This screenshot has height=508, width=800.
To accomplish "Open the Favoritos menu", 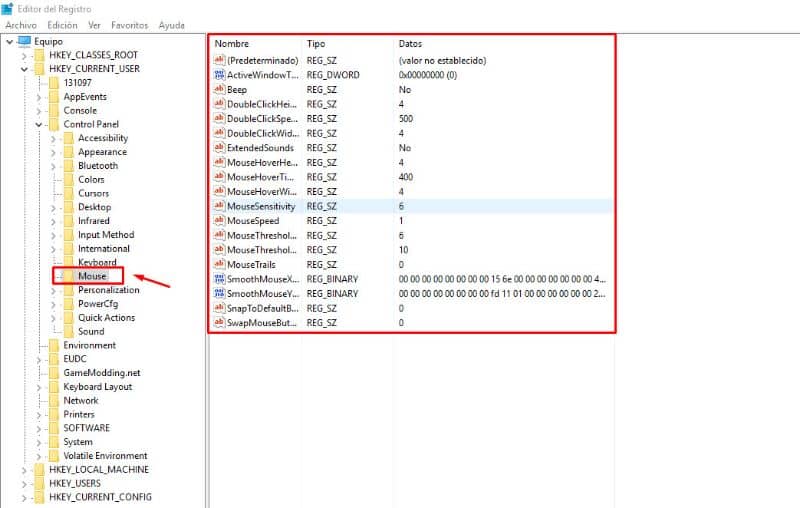I will click(132, 24).
